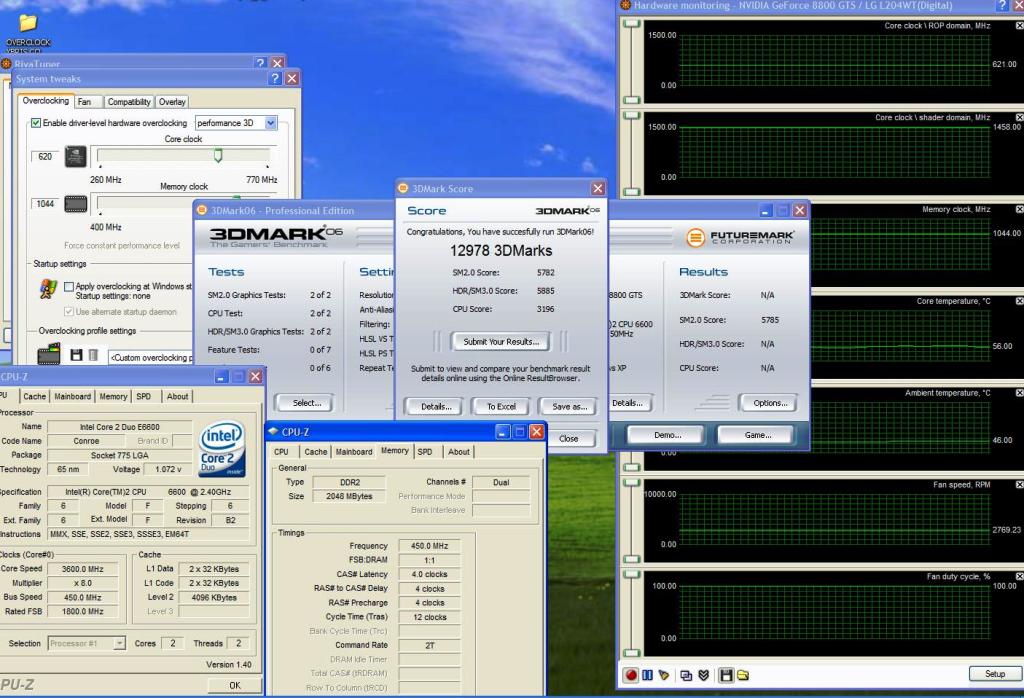Image resolution: width=1024 pixels, height=698 pixels.
Task: Click the memory chip icon beside Memory clock
Action: pyautogui.click(x=76, y=204)
